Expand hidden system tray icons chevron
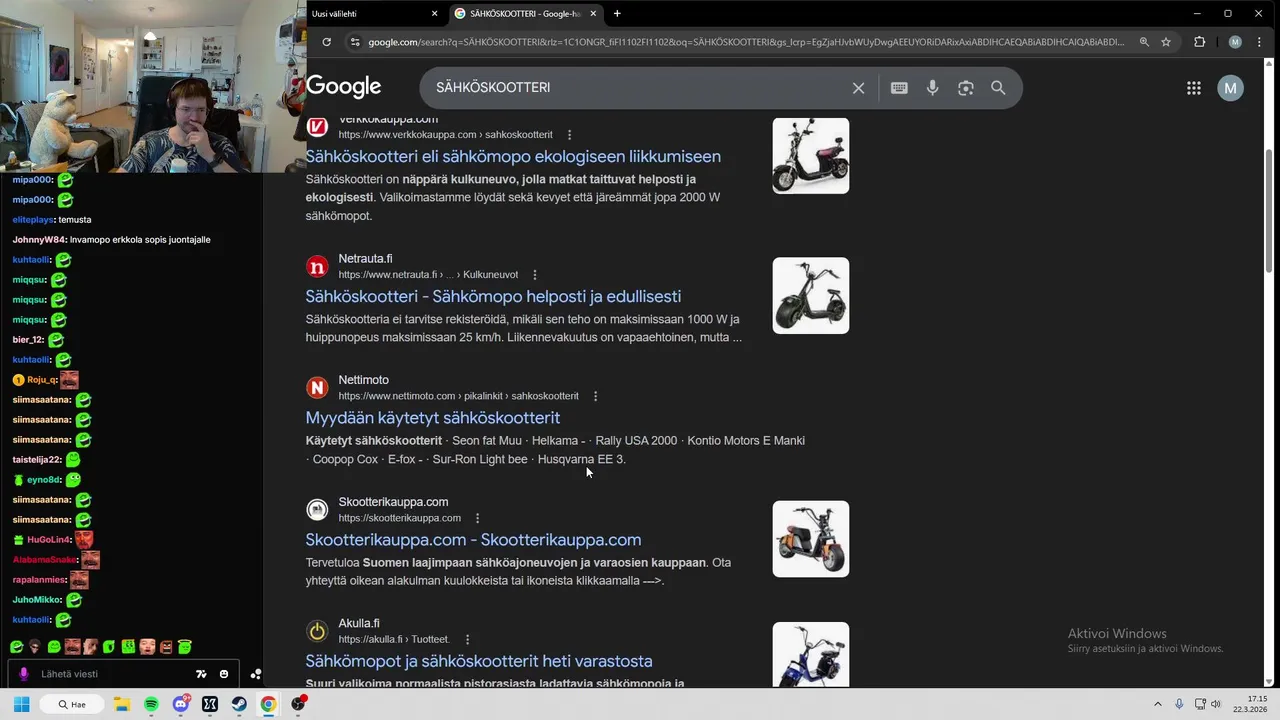1280x720 pixels. click(1158, 704)
